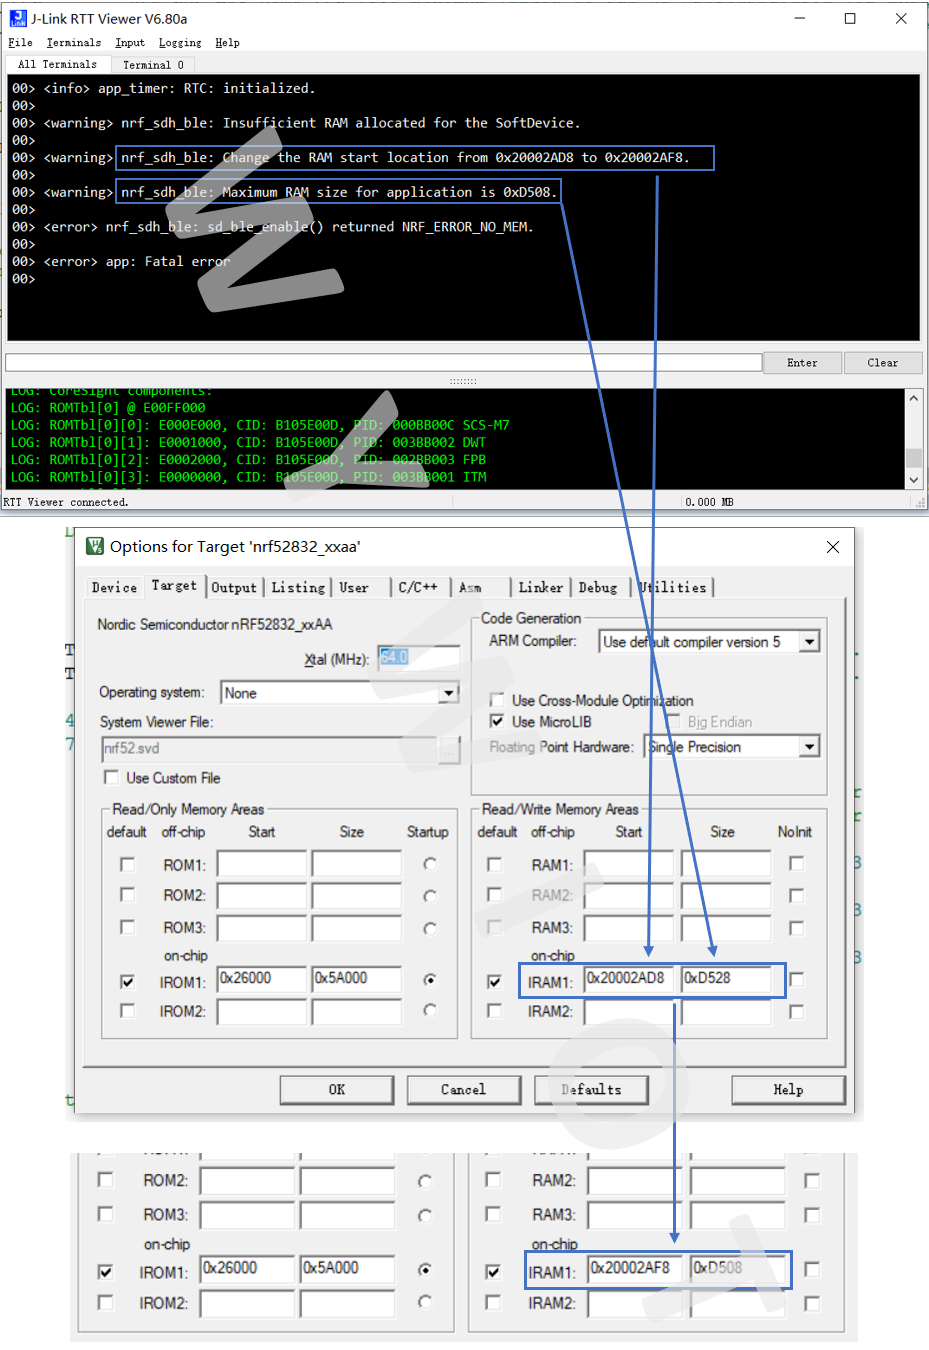Click the nrf52.svd System Viewer File field
The width and height of the screenshot is (929, 1350).
coord(269,749)
